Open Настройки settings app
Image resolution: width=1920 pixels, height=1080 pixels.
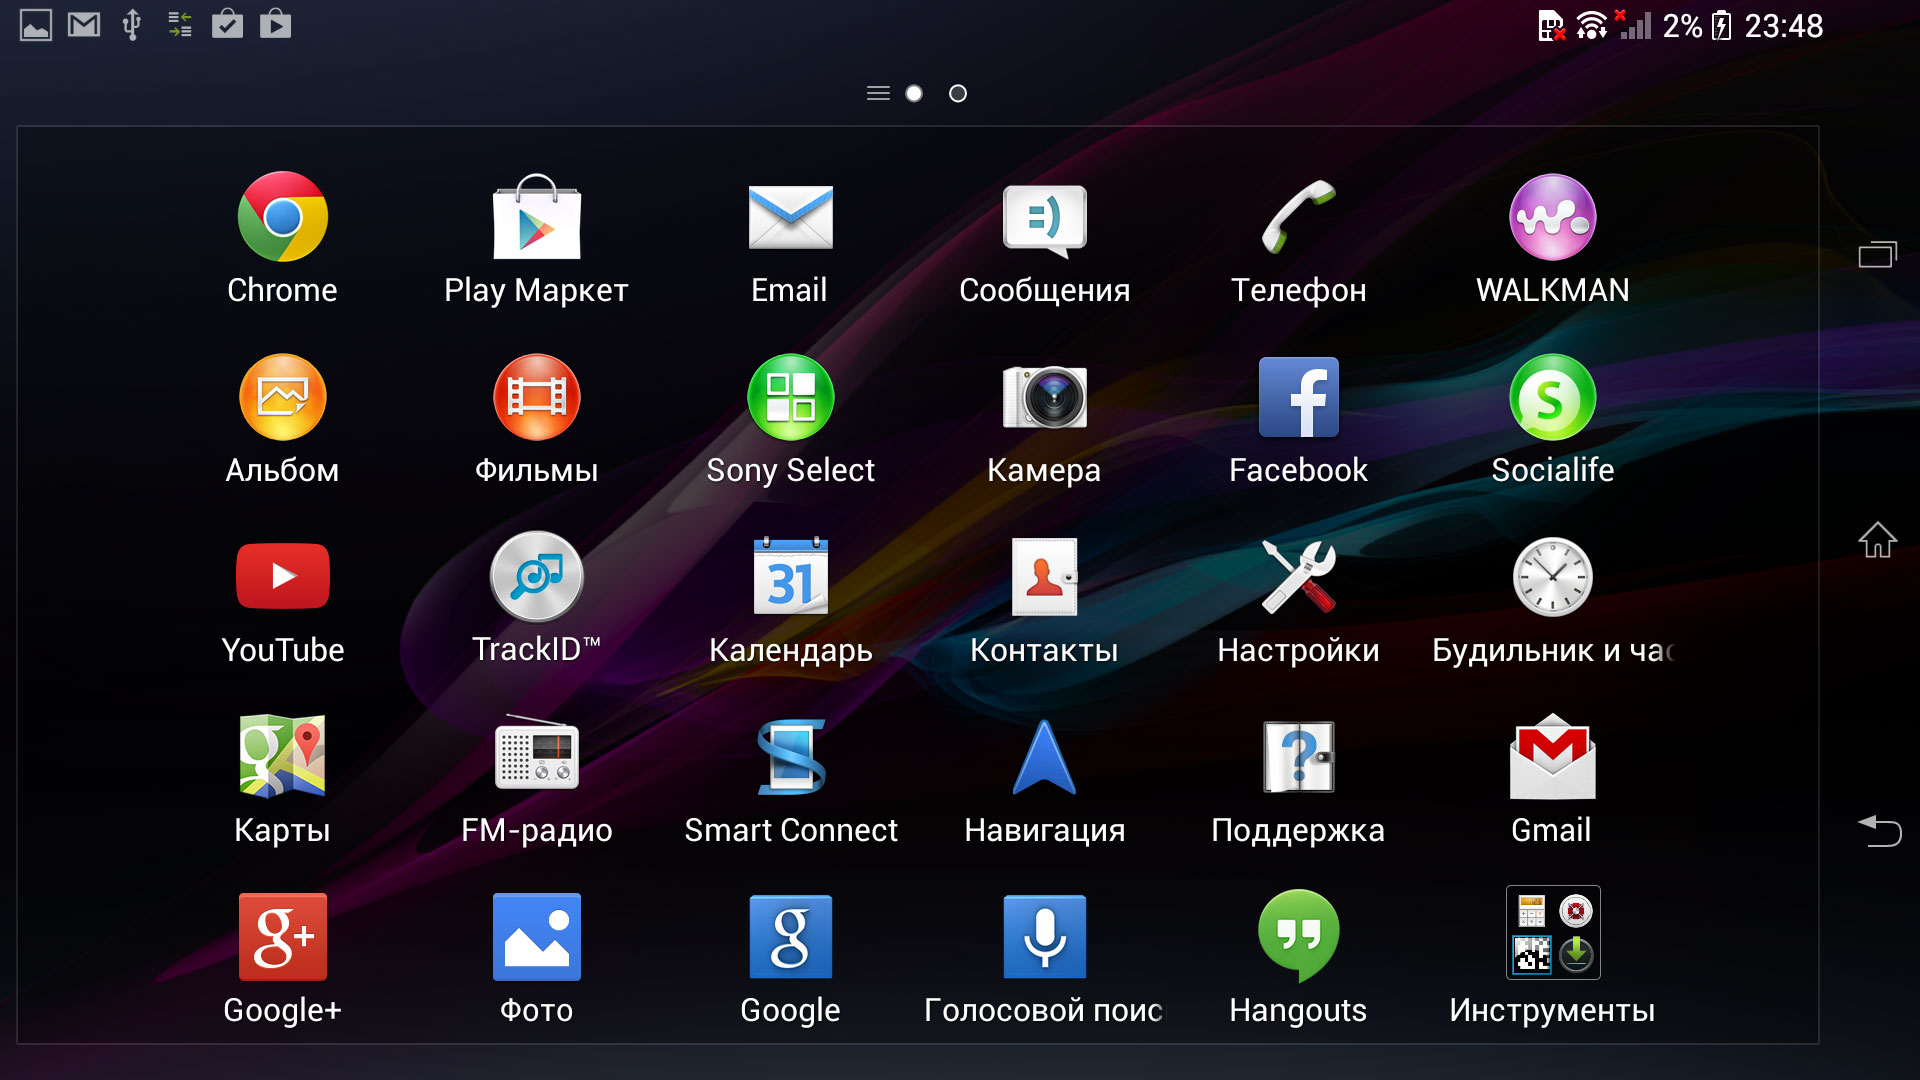pyautogui.click(x=1298, y=600)
